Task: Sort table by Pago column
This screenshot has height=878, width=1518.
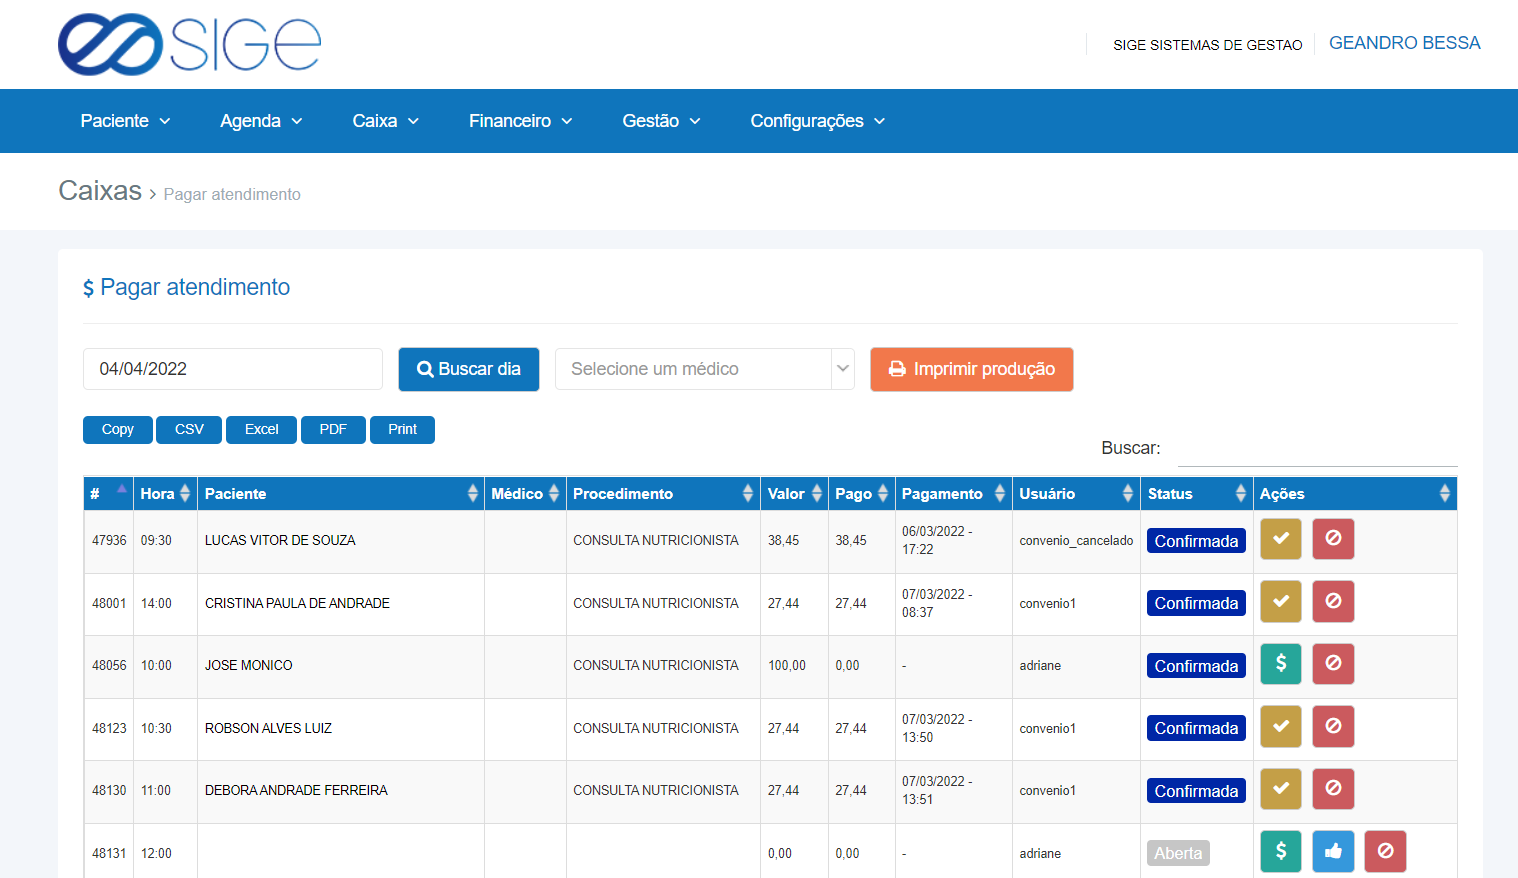Action: [x=861, y=494]
